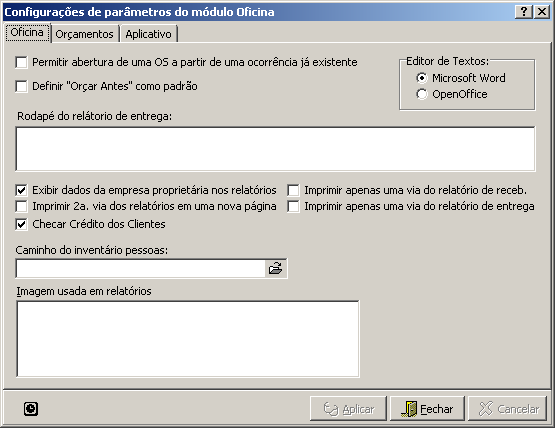Screen dimensions: 555x428
Task: Switch to the Orçamentos tab
Action: [84, 34]
